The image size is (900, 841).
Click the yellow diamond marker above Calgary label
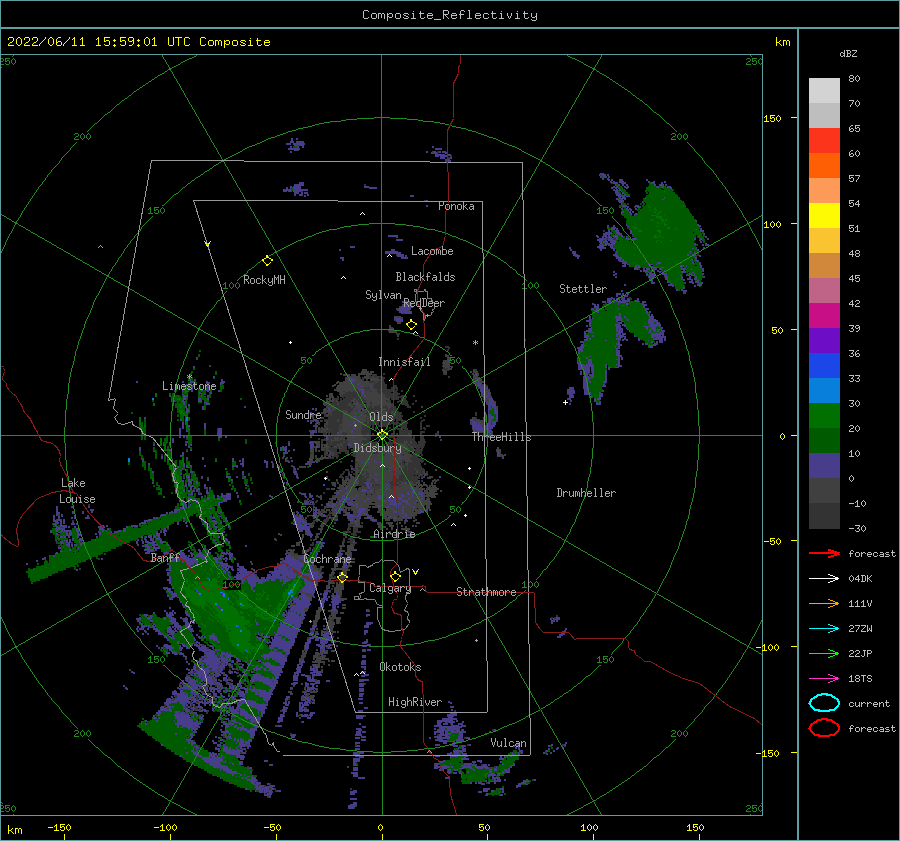tap(395, 576)
